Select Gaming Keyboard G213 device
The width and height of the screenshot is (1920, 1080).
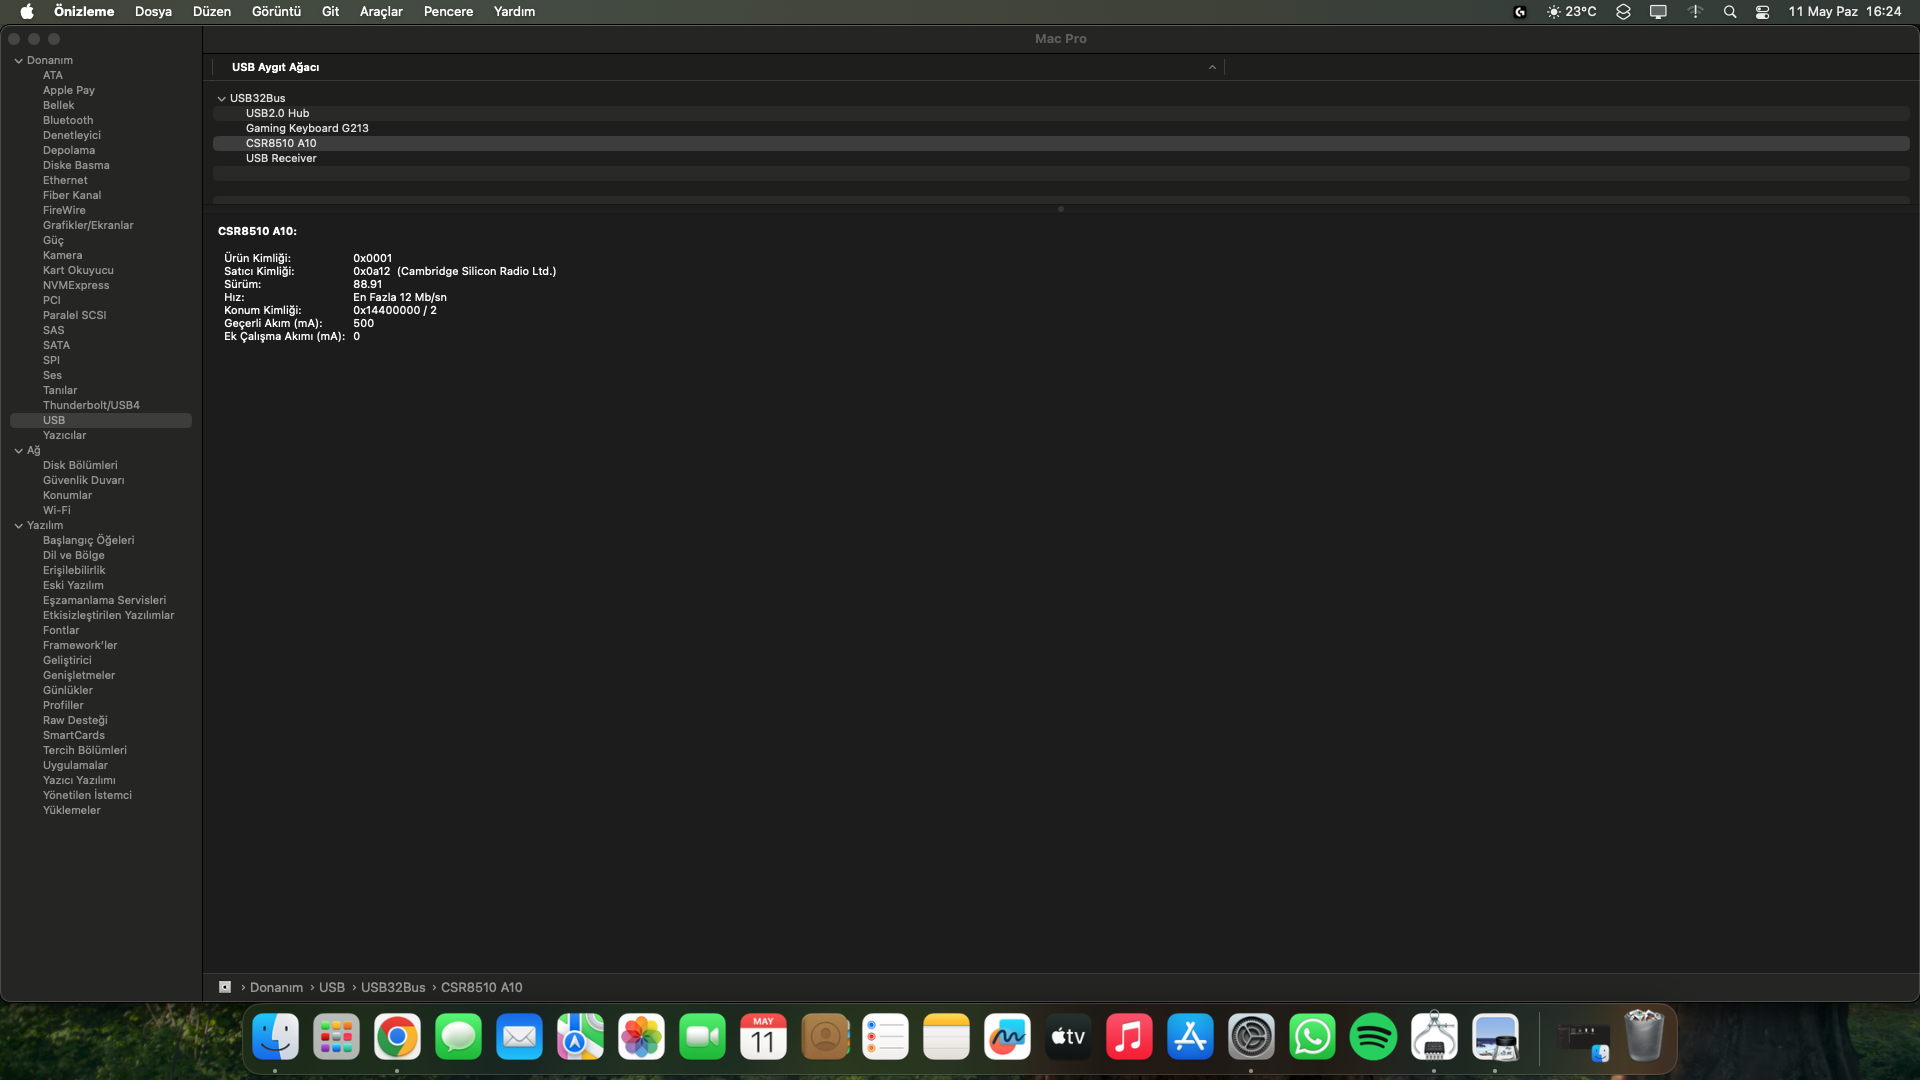coord(307,128)
